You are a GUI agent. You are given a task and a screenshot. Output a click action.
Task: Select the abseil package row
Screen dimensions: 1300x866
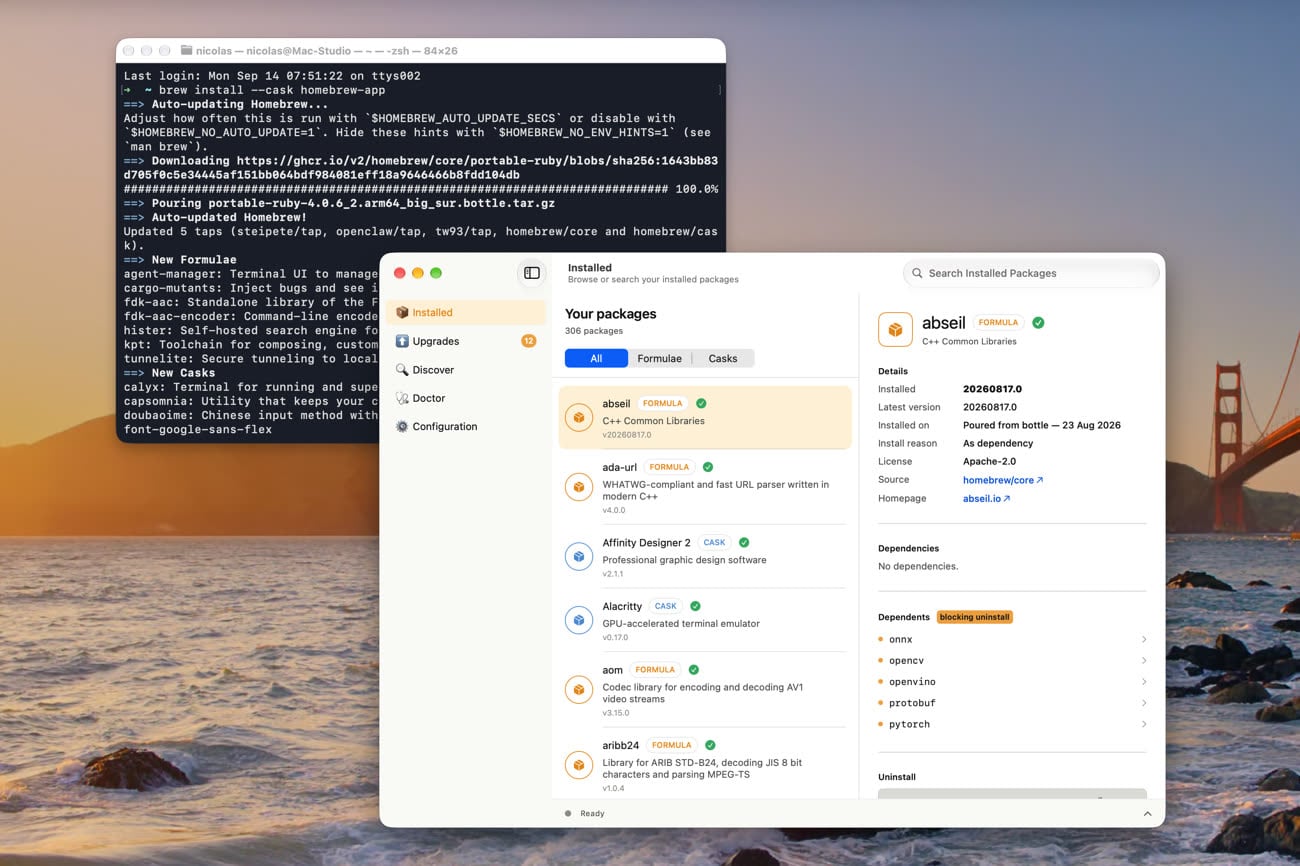(x=705, y=418)
